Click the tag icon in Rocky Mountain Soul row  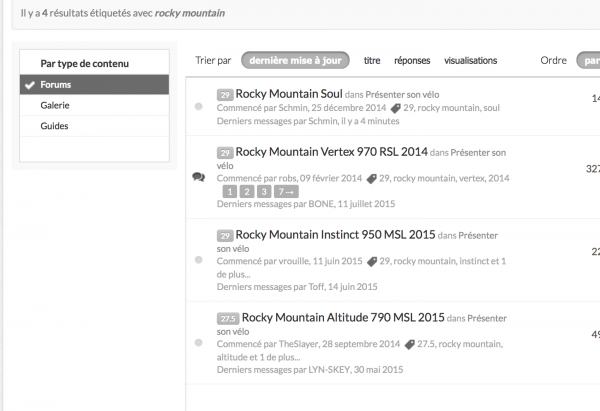[396, 109]
